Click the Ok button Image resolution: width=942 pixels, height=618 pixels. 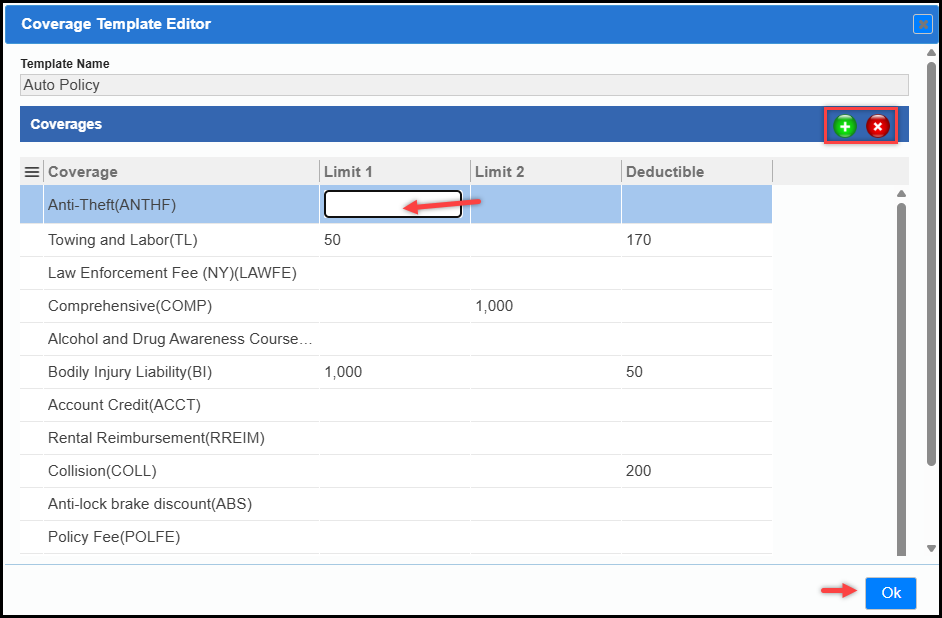pyautogui.click(x=890, y=593)
